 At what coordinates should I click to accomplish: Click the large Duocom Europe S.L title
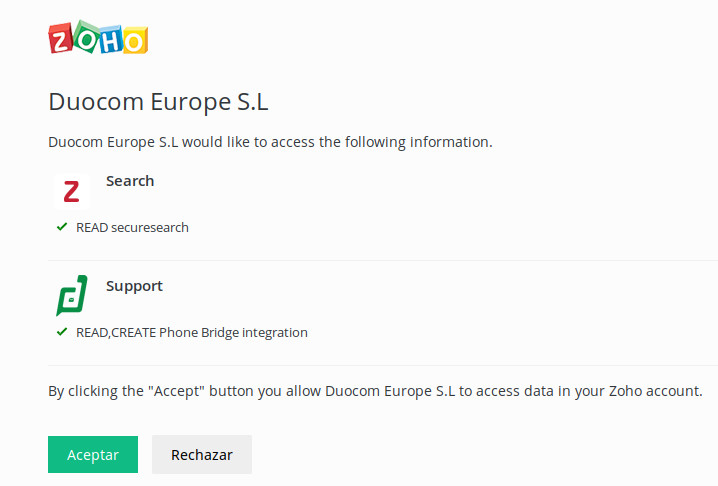158,102
